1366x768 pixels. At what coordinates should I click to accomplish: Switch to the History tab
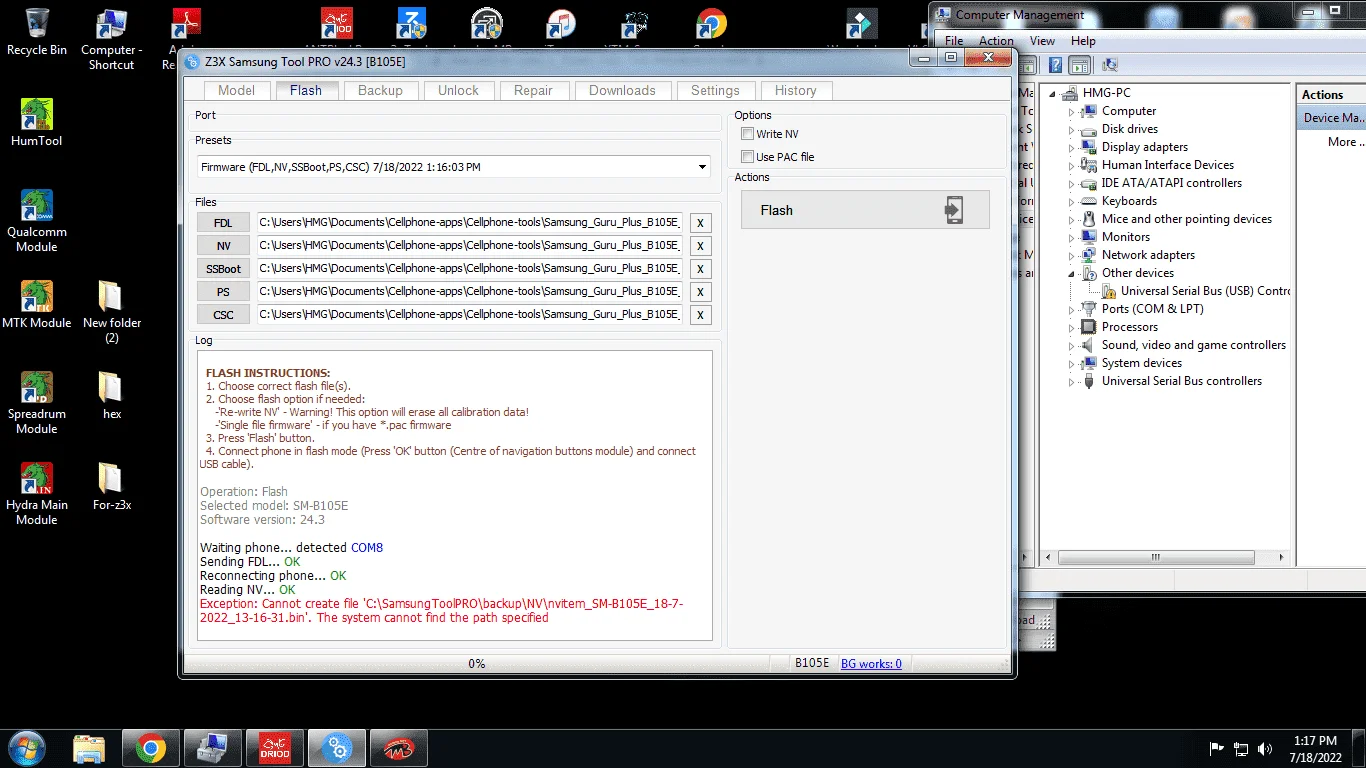click(796, 90)
